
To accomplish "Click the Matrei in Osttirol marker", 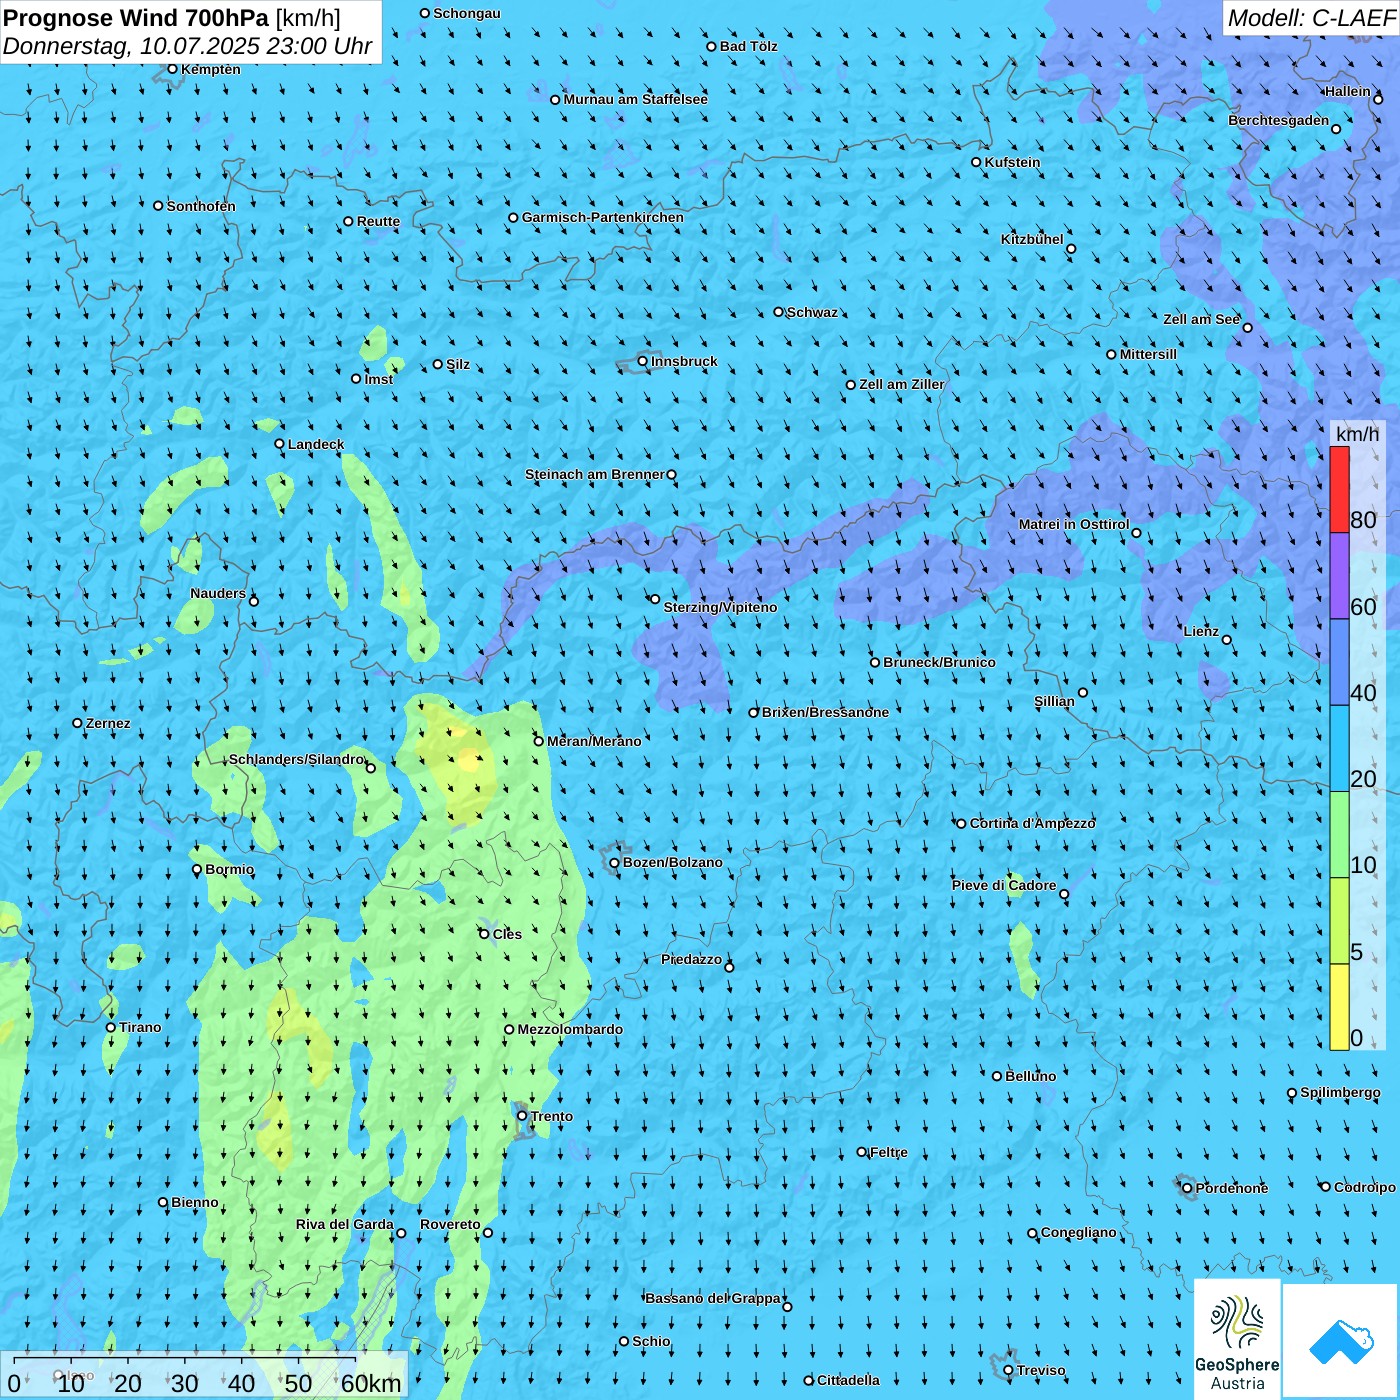I will pyautogui.click(x=1136, y=533).
